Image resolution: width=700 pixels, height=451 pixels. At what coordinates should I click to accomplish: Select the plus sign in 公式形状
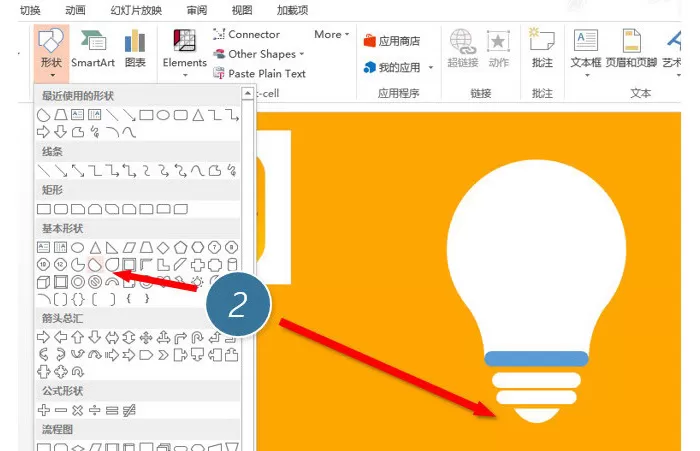coord(43,410)
